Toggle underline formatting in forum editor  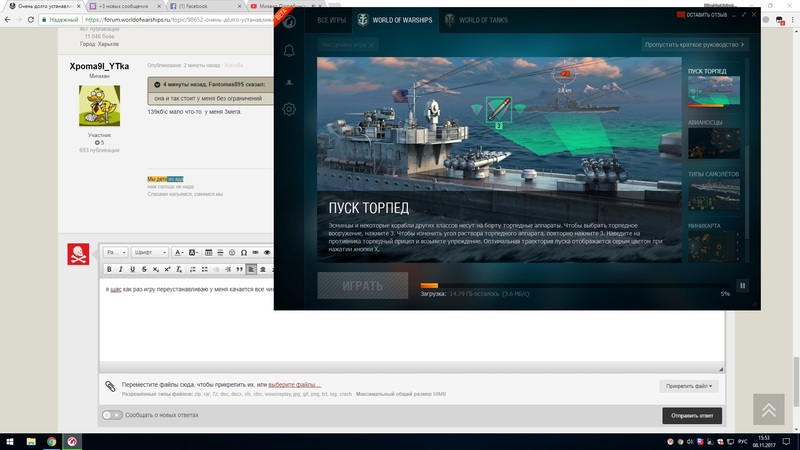point(133,269)
